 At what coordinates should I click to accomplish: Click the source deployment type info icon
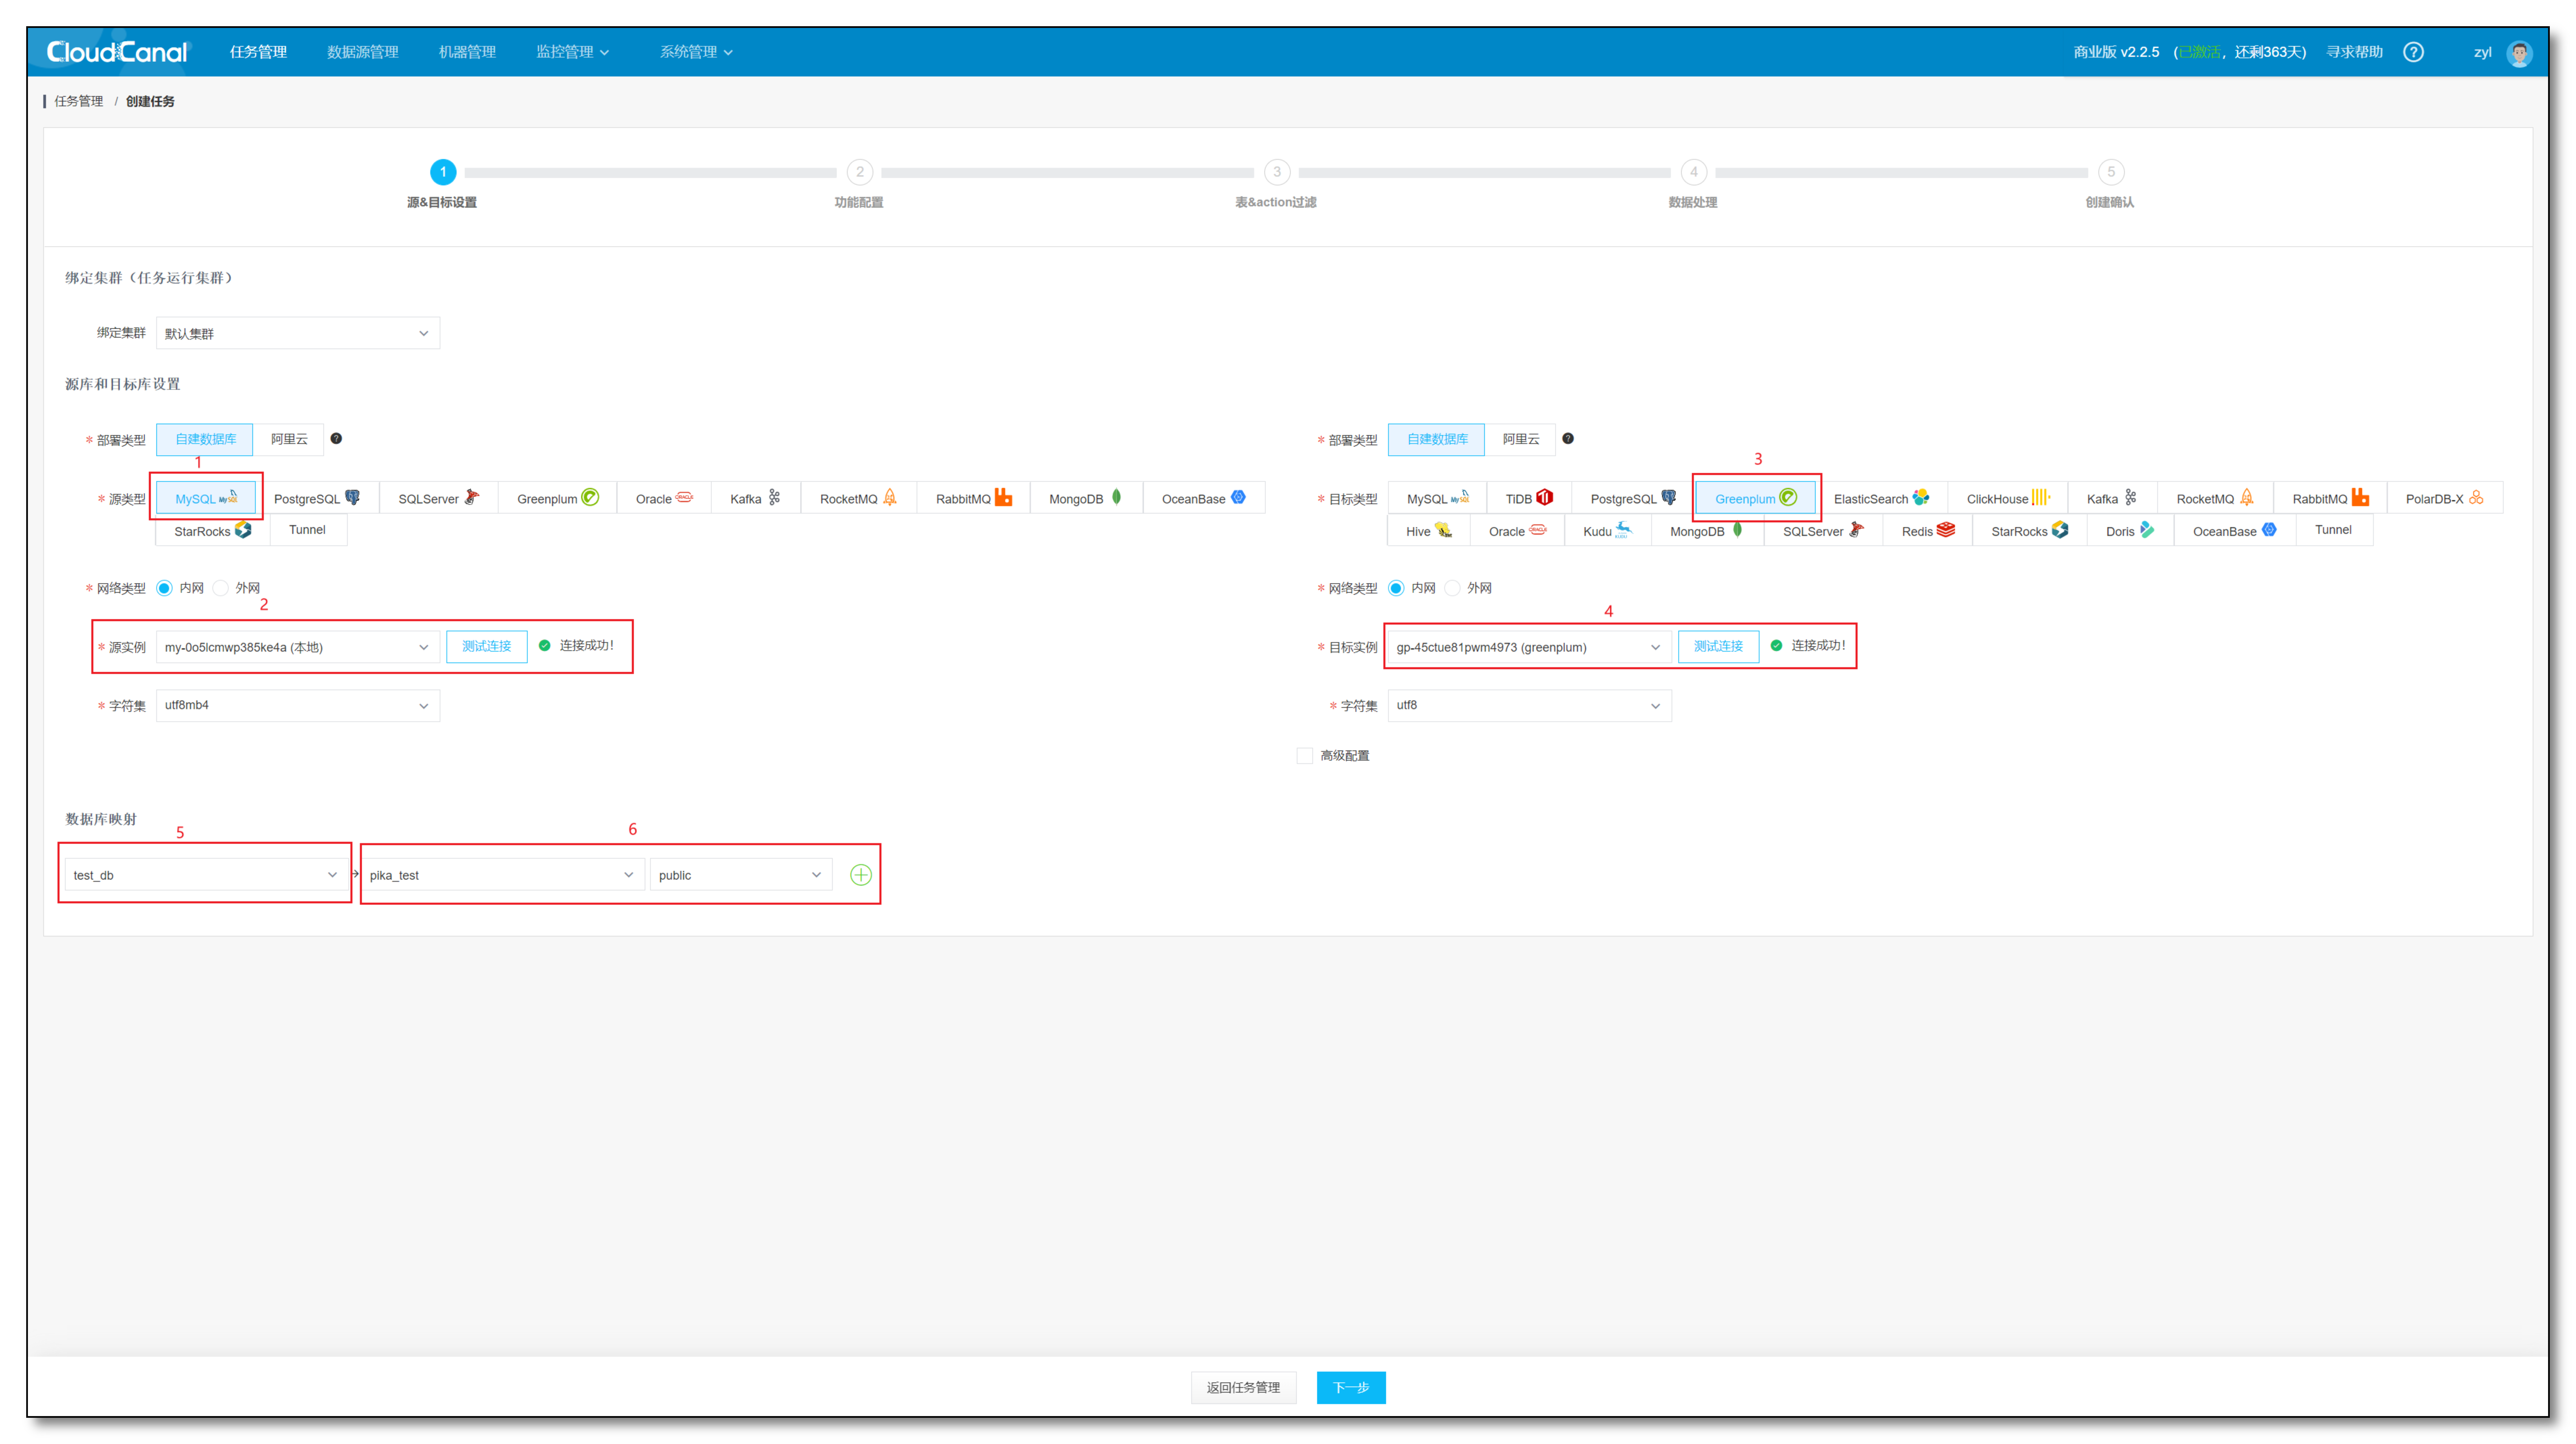click(x=336, y=439)
